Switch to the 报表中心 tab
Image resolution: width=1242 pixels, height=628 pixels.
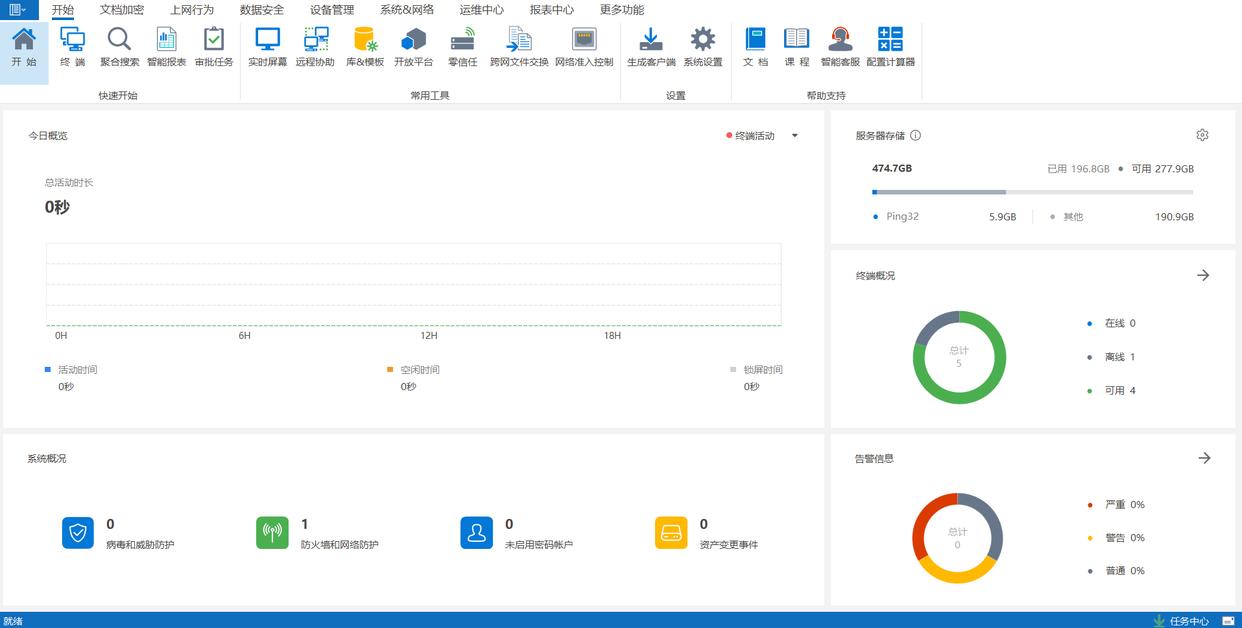pyautogui.click(x=551, y=10)
